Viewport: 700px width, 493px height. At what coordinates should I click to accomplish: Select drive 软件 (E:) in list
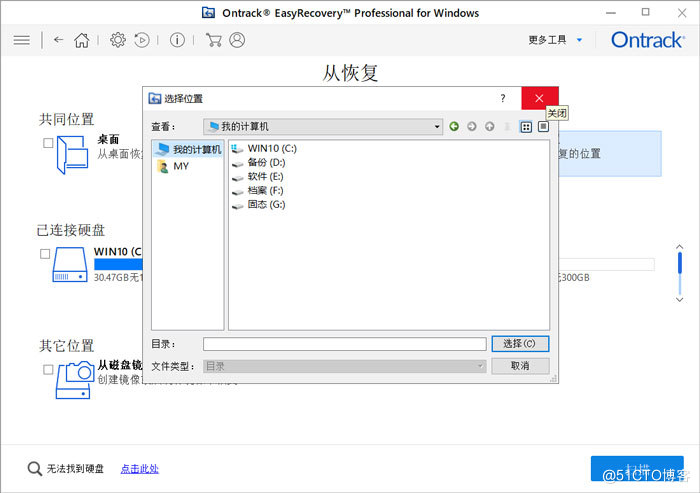[258, 176]
